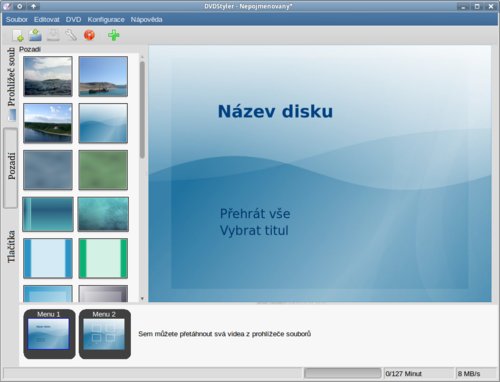Image resolution: width=500 pixels, height=382 pixels.
Task: Select cloudy coastal town background thumbnail
Action: pyautogui.click(x=48, y=76)
